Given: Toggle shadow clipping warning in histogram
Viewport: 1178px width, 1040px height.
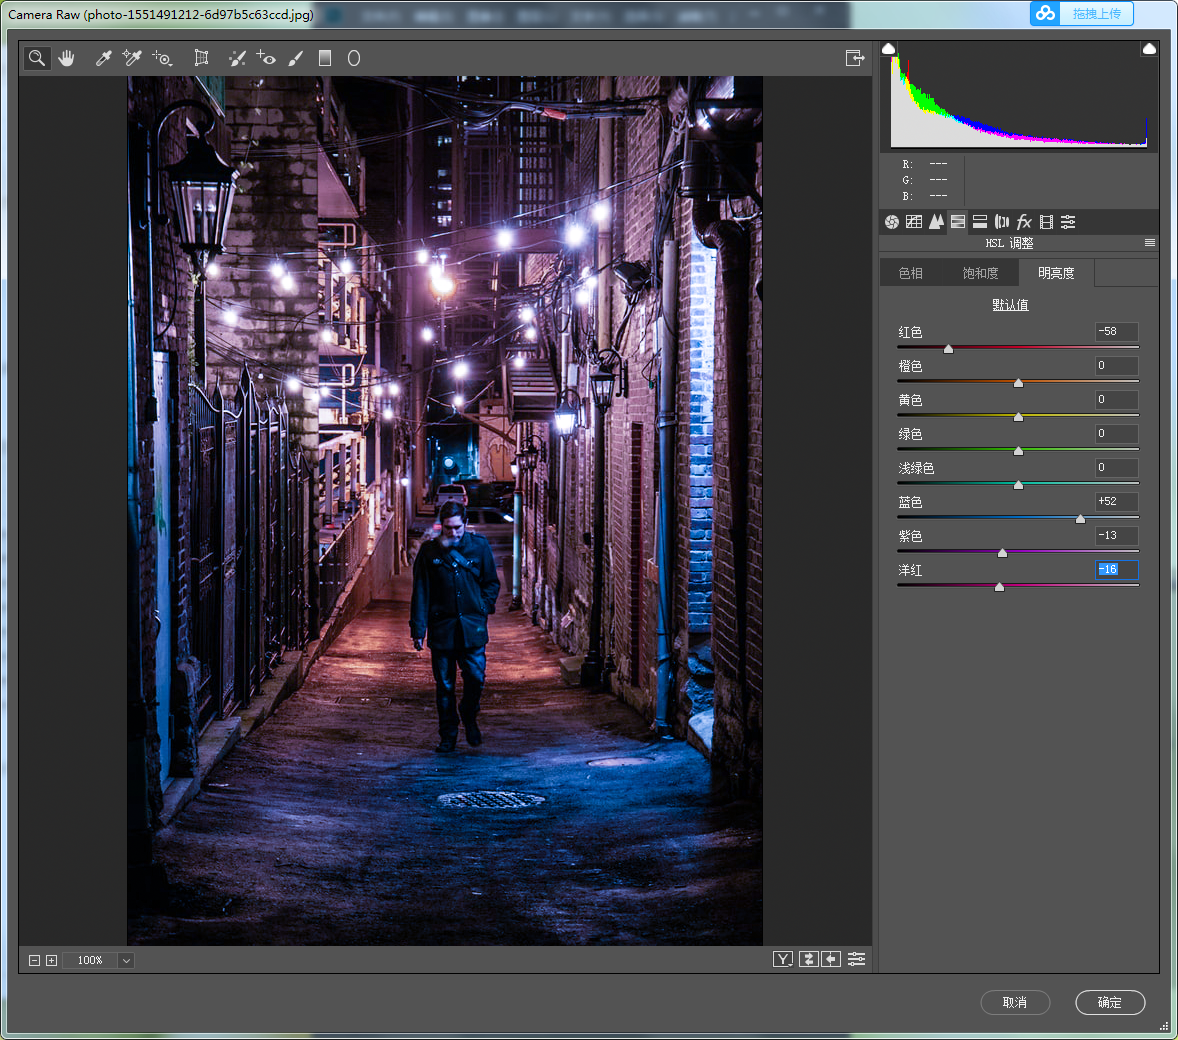Looking at the screenshot, I should pyautogui.click(x=888, y=49).
